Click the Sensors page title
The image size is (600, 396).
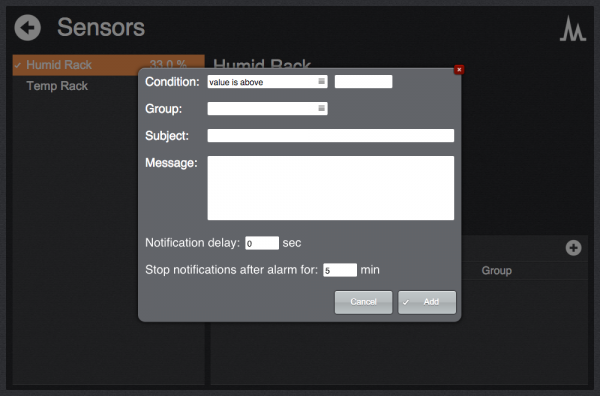(x=101, y=28)
